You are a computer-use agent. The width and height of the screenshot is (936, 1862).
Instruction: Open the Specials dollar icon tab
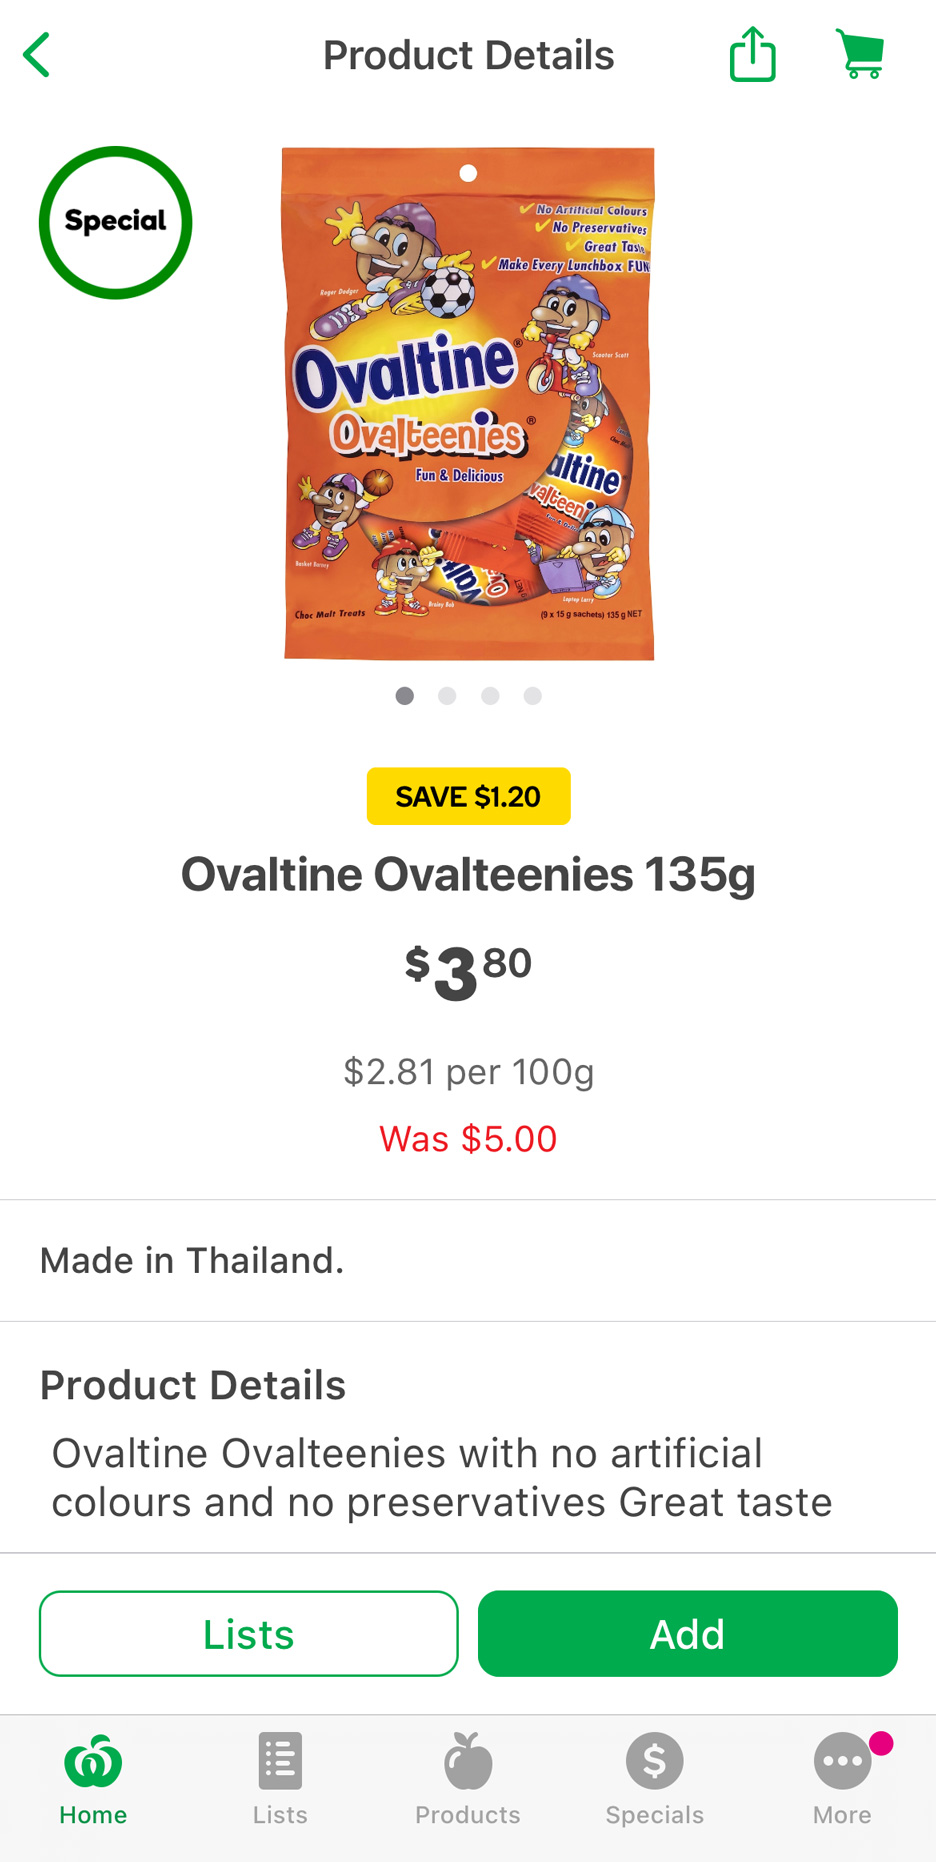pos(655,1780)
